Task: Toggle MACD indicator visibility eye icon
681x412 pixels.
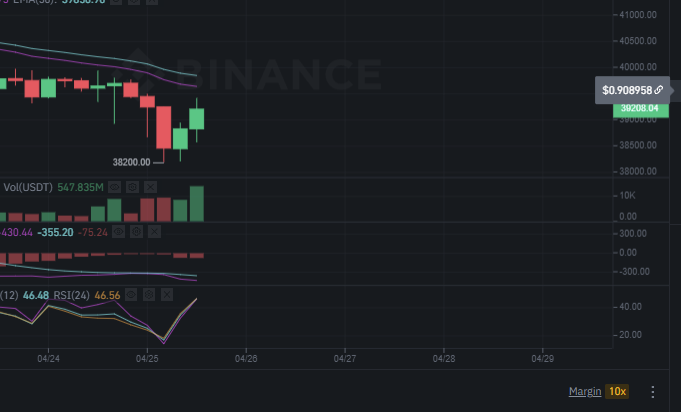Action: point(119,232)
